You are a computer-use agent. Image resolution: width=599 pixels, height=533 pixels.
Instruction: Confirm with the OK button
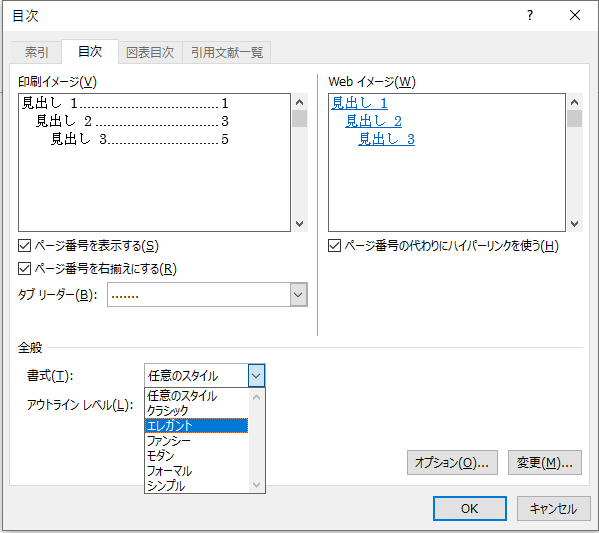[x=470, y=509]
